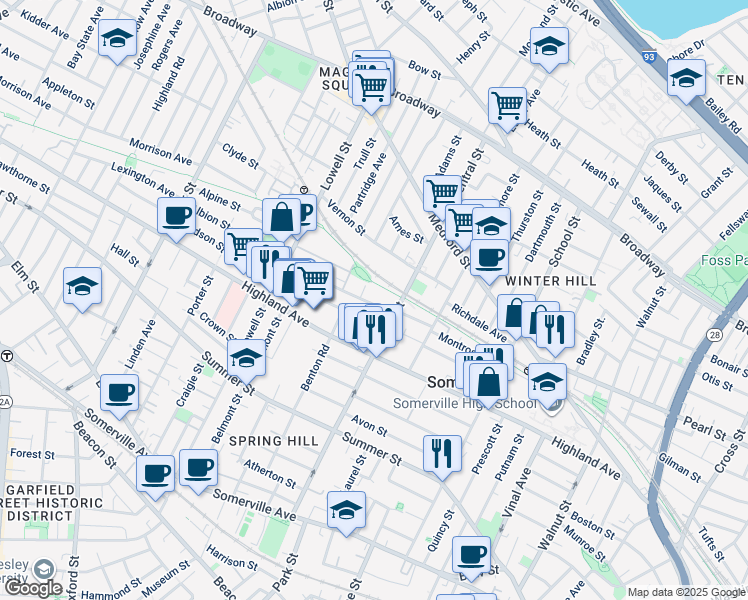The height and width of the screenshot is (600, 748).
Task: Click the coffee cup marker near Linden Ave
Action: pyautogui.click(x=119, y=391)
